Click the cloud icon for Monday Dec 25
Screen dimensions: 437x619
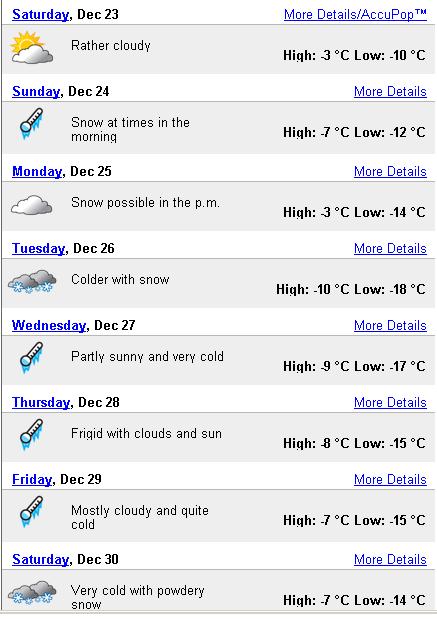(x=32, y=205)
